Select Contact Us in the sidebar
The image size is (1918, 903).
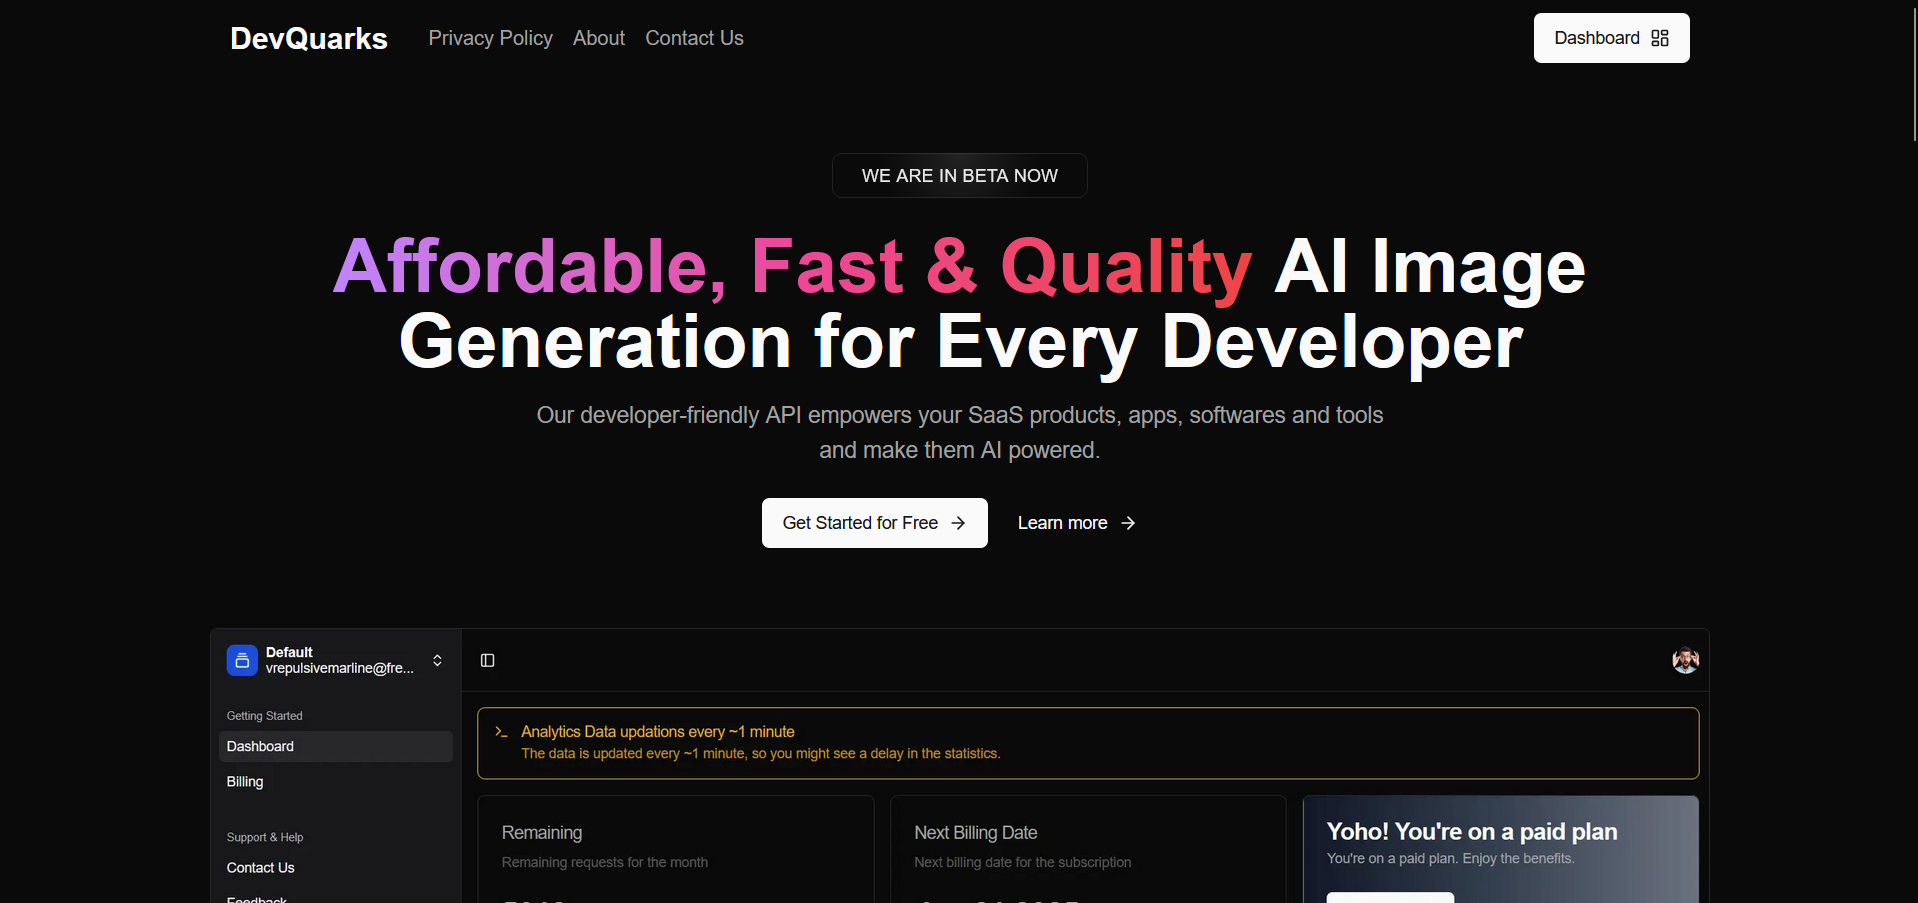335,867
